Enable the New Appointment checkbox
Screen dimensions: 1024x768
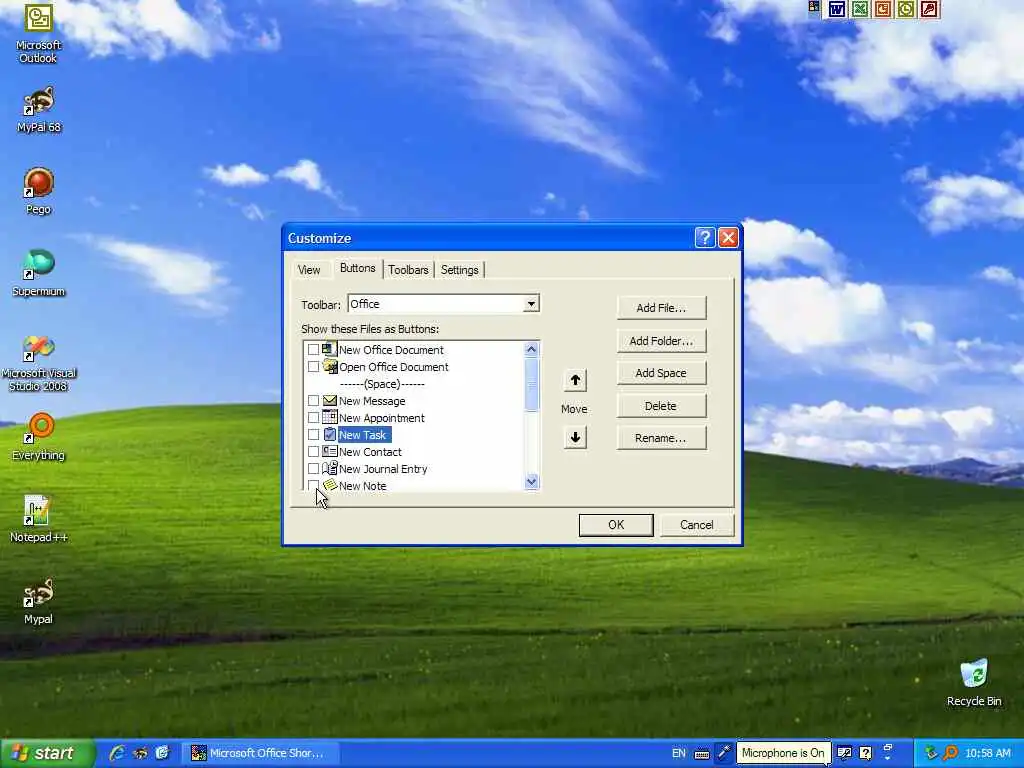313,418
